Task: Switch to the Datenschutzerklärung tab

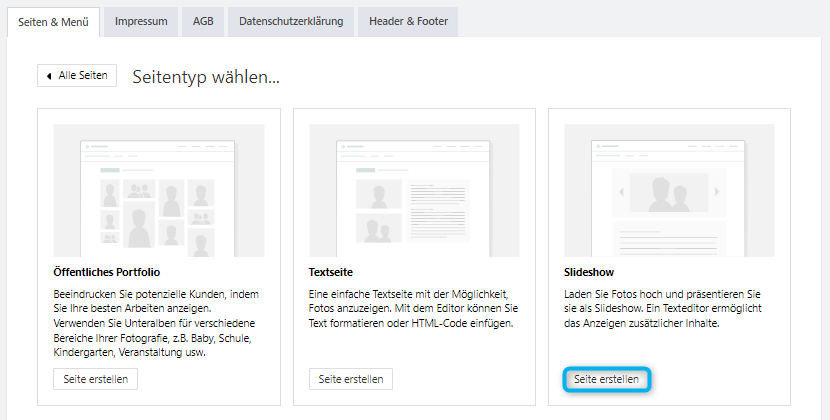Action: (x=291, y=22)
